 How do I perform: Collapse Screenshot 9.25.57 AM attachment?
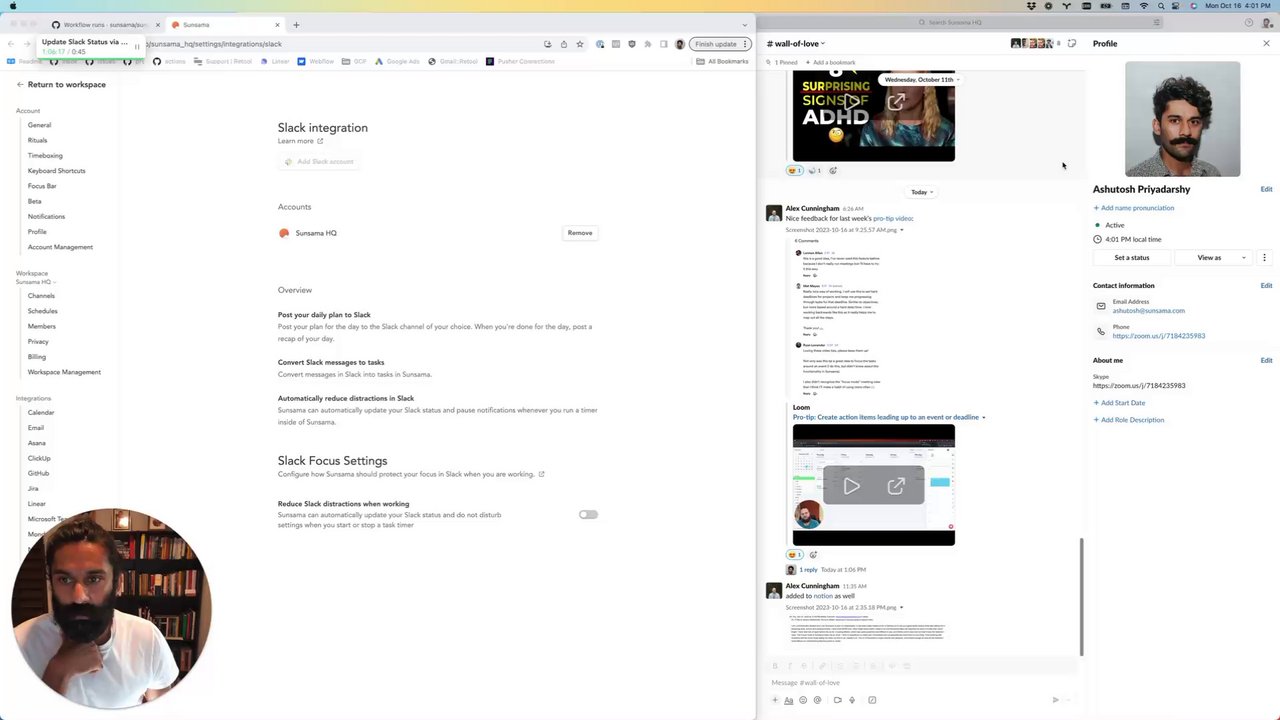[902, 230]
